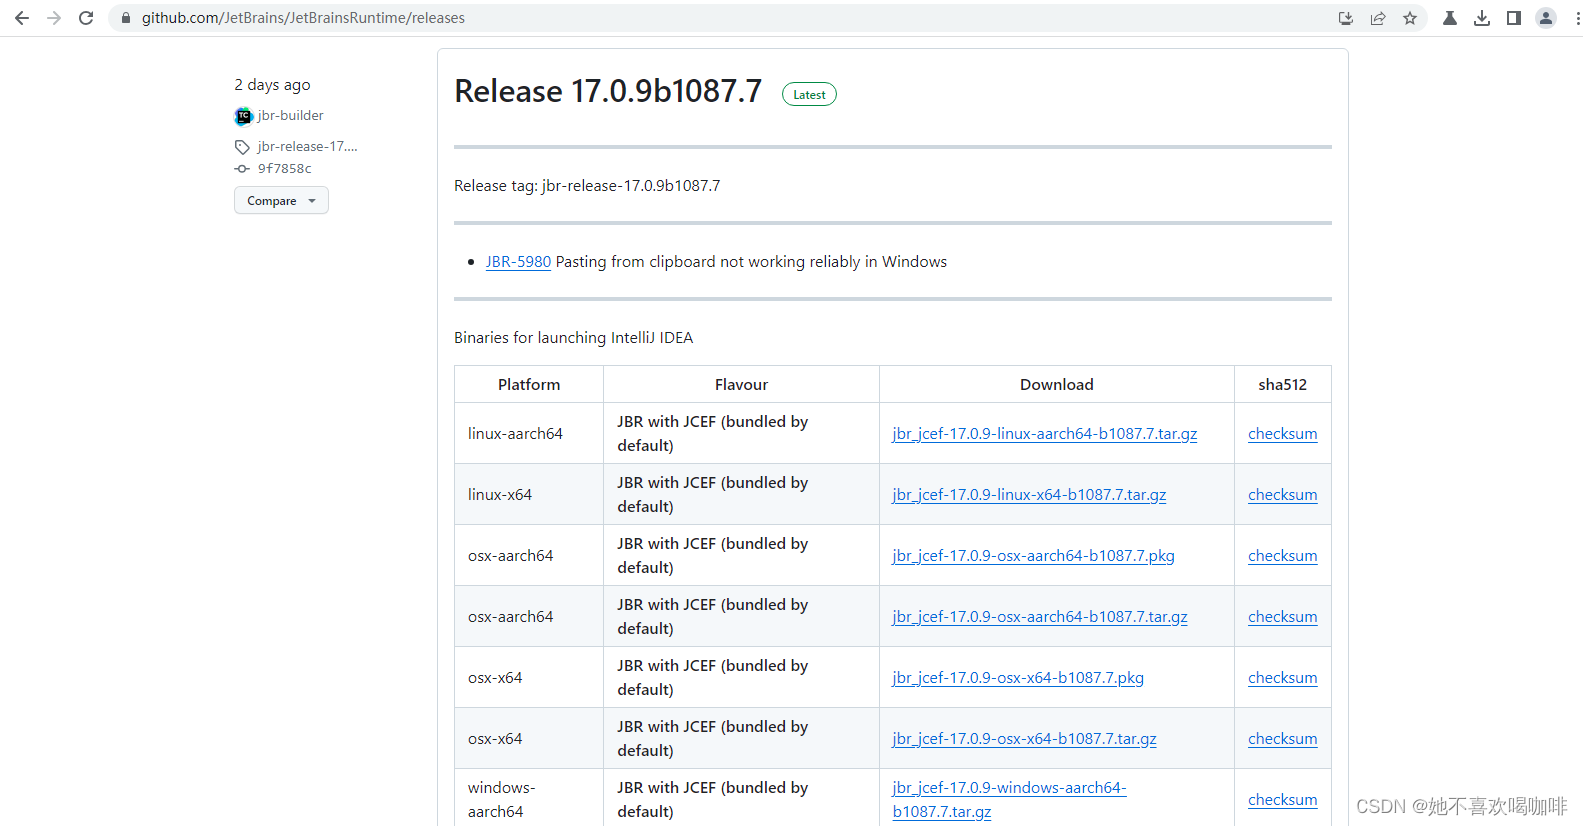This screenshot has width=1583, height=826.
Task: Open commit 9f7858c
Action: pos(285,169)
